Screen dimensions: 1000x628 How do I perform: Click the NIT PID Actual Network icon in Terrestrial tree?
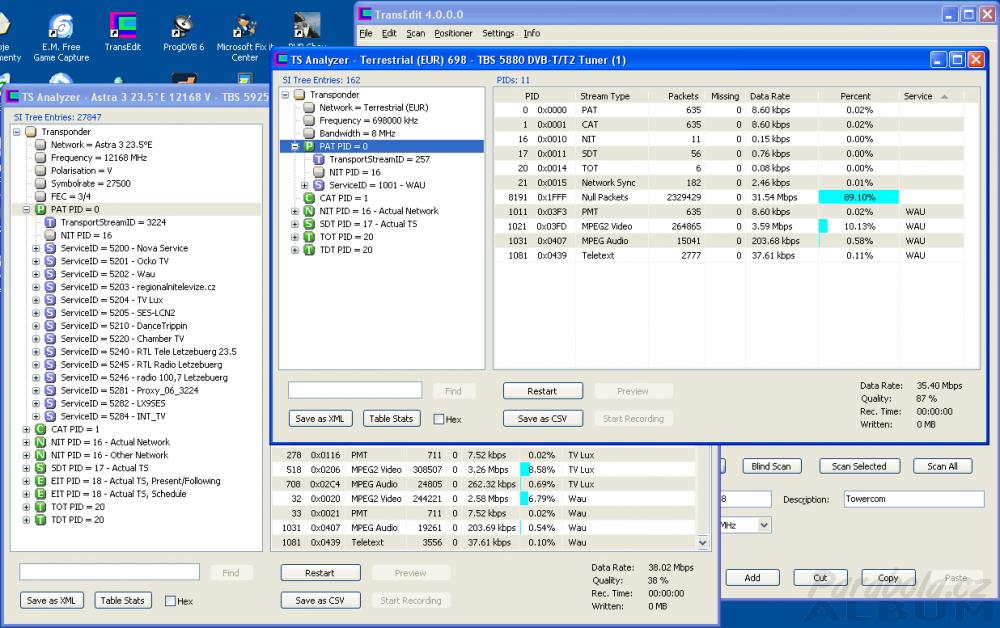(309, 211)
